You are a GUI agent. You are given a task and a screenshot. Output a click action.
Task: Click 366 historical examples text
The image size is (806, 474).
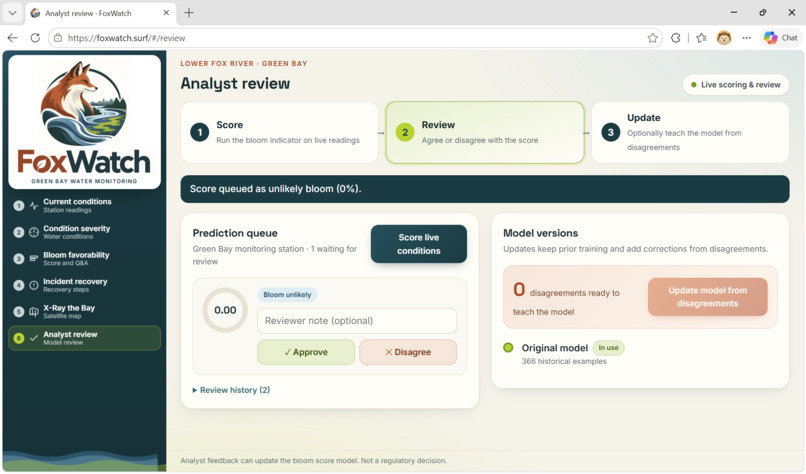point(564,361)
